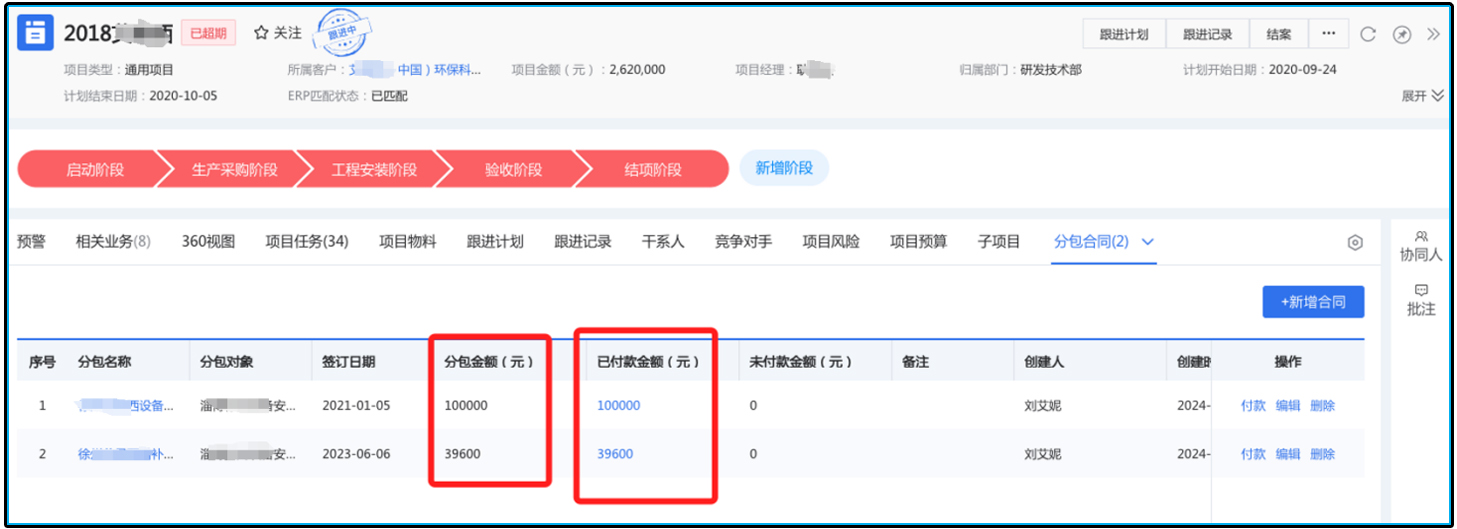Click the pin icon in top toolbar
Image resolution: width=1457 pixels, height=529 pixels.
click(x=1402, y=34)
